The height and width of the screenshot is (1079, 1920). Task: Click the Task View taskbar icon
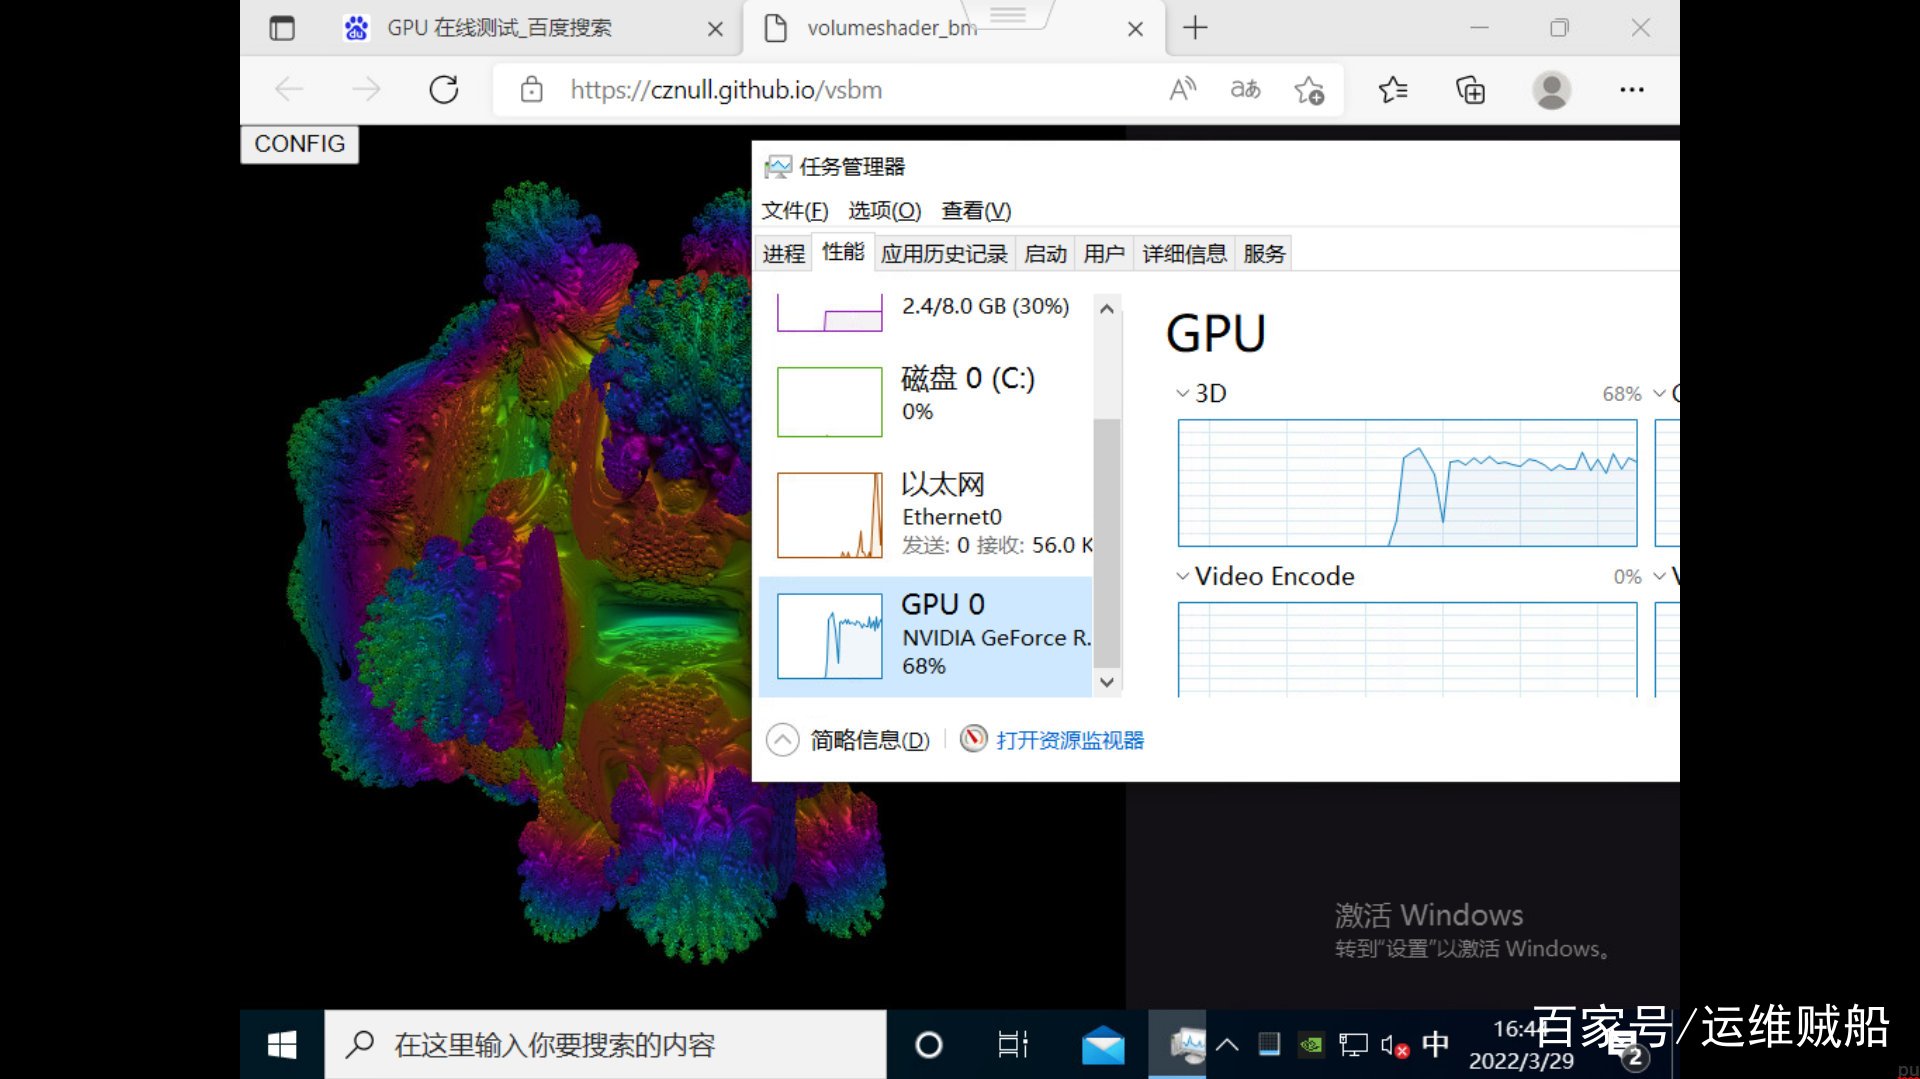click(1013, 1045)
